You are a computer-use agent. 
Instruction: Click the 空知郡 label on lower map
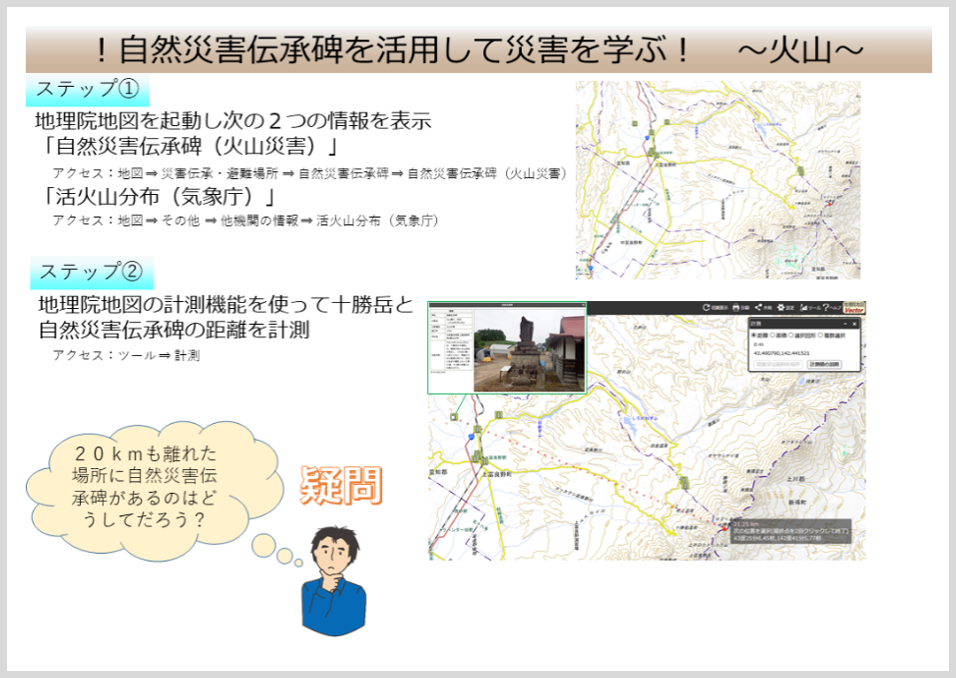[438, 472]
